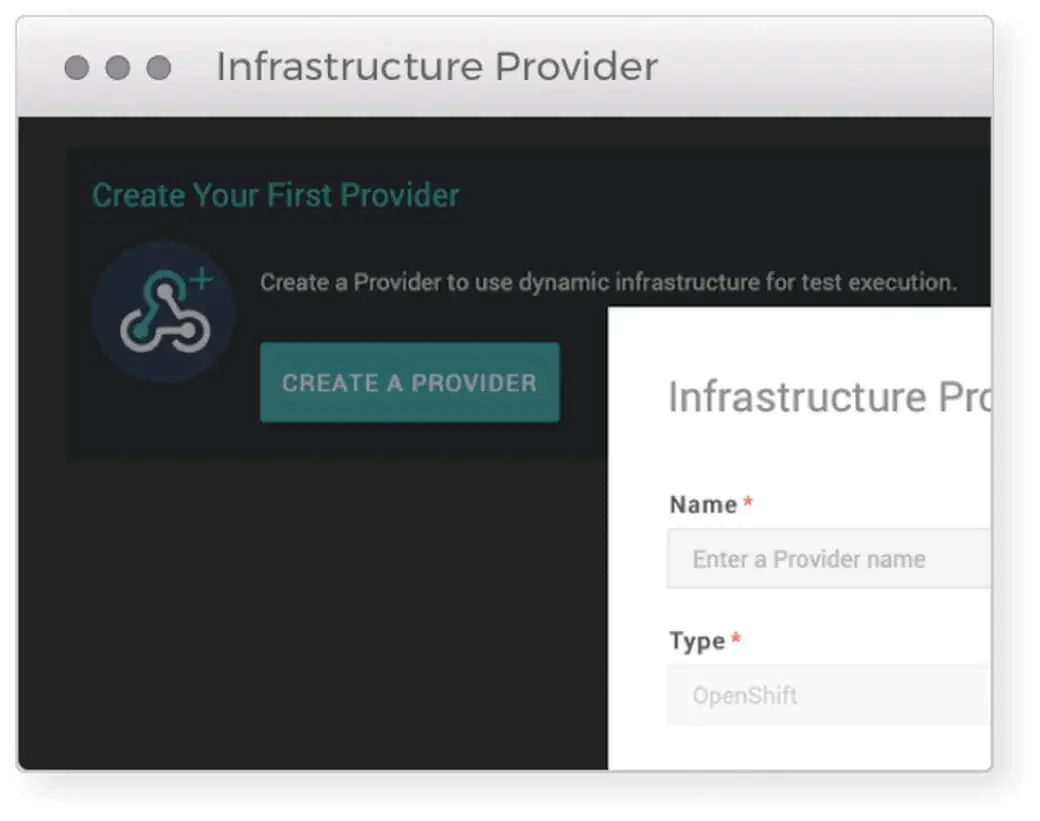
Task: Click the small plus sign on provider icon
Action: [x=202, y=280]
